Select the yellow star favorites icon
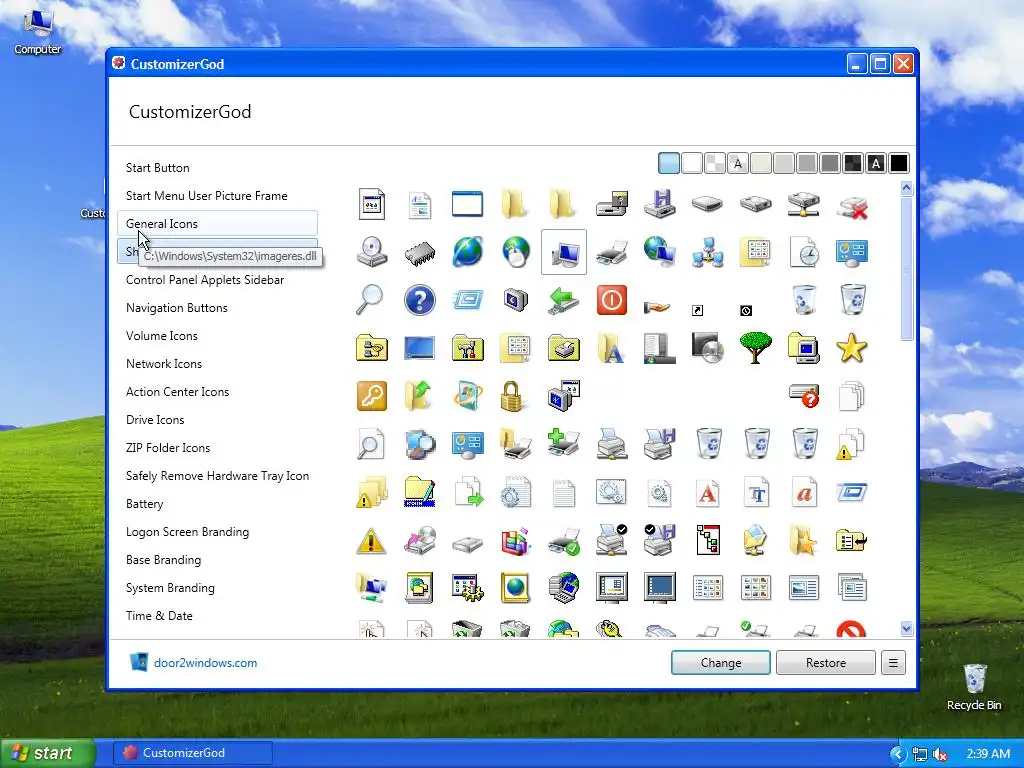Image resolution: width=1024 pixels, height=768 pixels. pyautogui.click(x=852, y=348)
